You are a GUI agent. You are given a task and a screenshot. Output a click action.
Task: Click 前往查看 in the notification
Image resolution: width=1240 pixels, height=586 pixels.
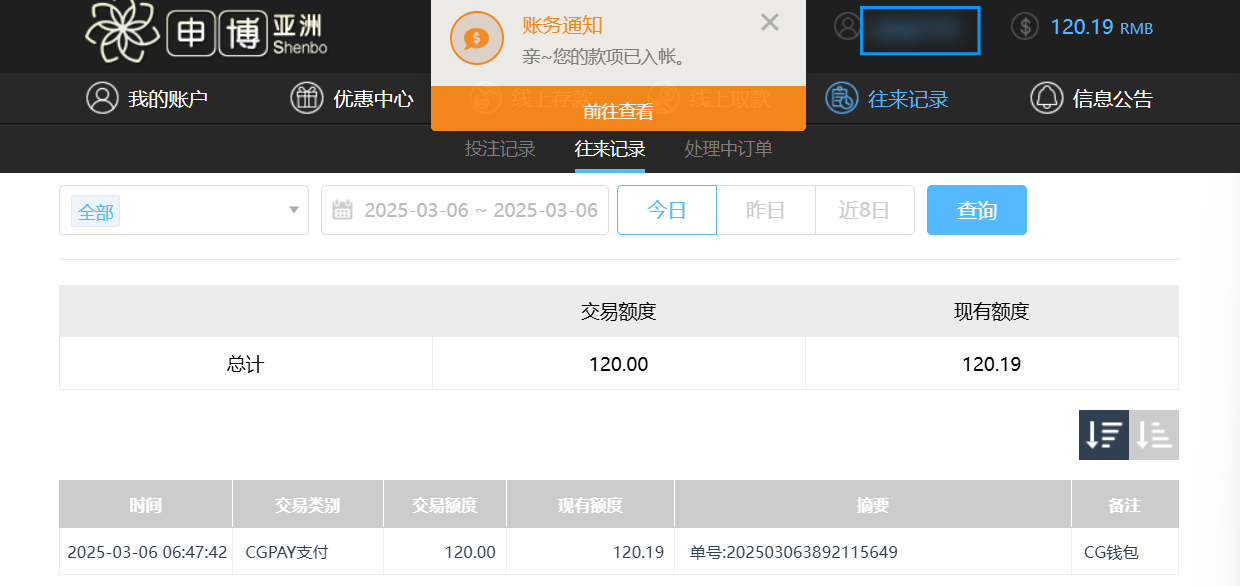pos(618,111)
